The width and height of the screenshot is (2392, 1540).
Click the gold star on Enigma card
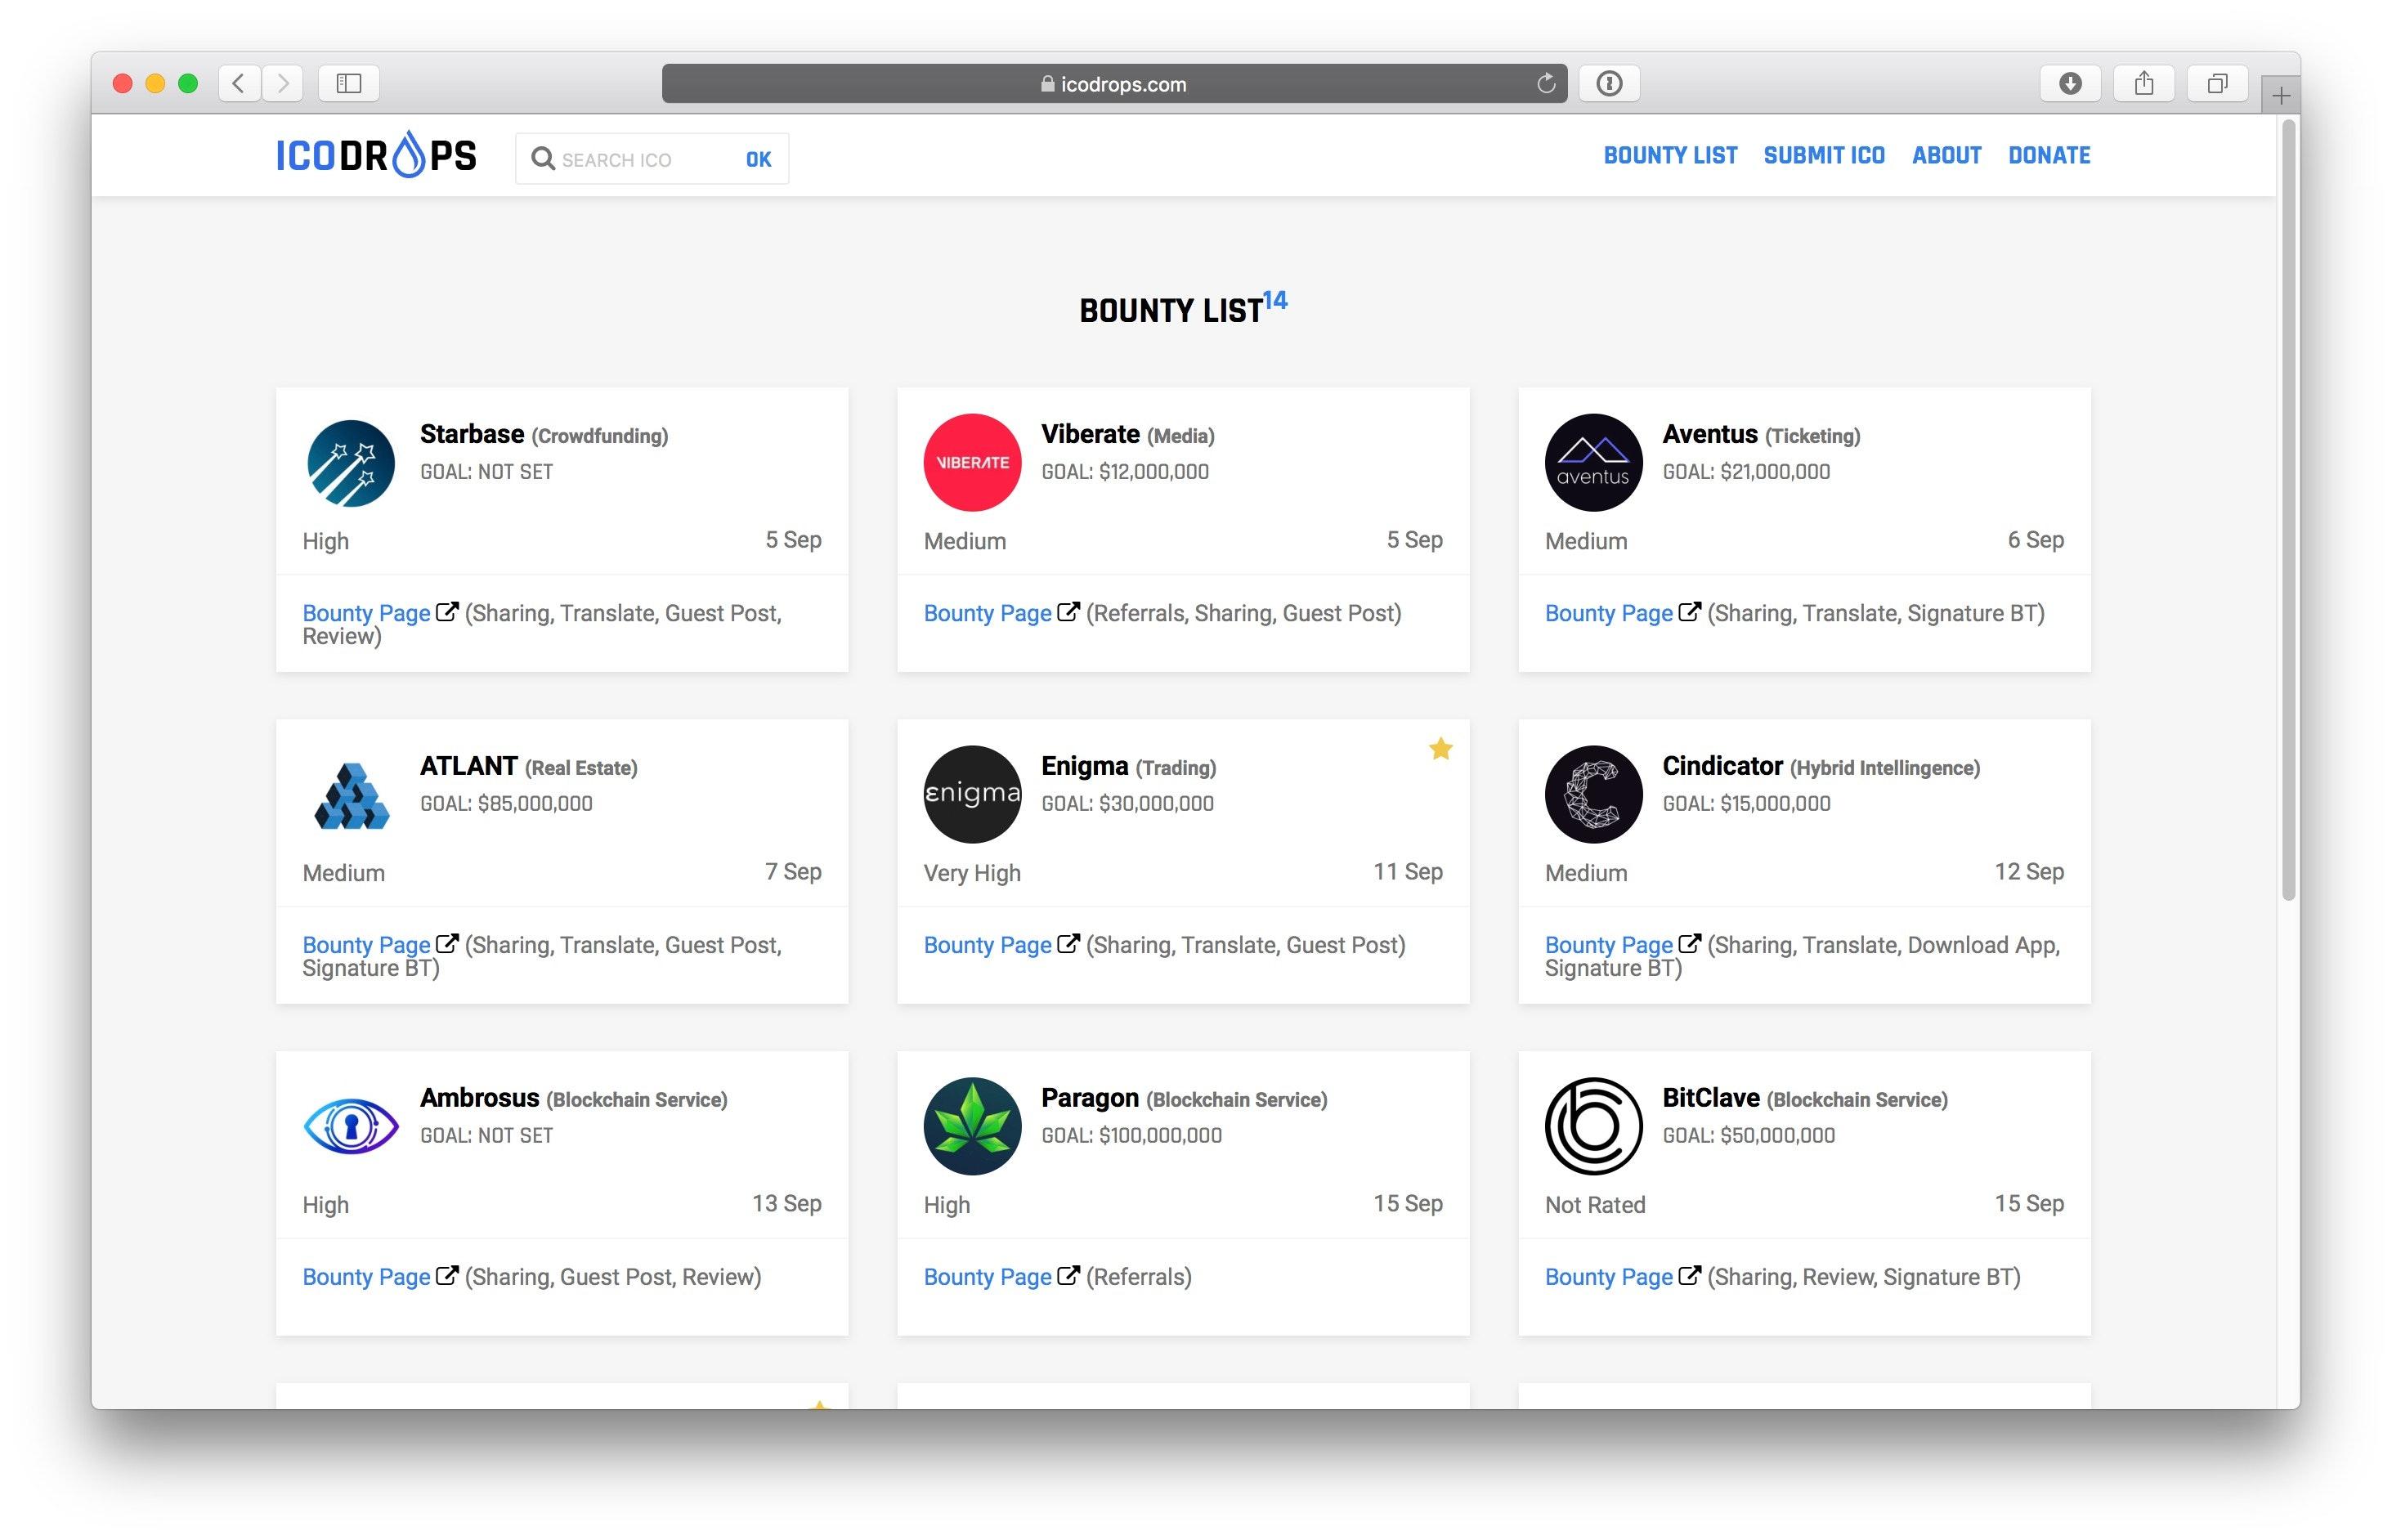coord(1440,749)
